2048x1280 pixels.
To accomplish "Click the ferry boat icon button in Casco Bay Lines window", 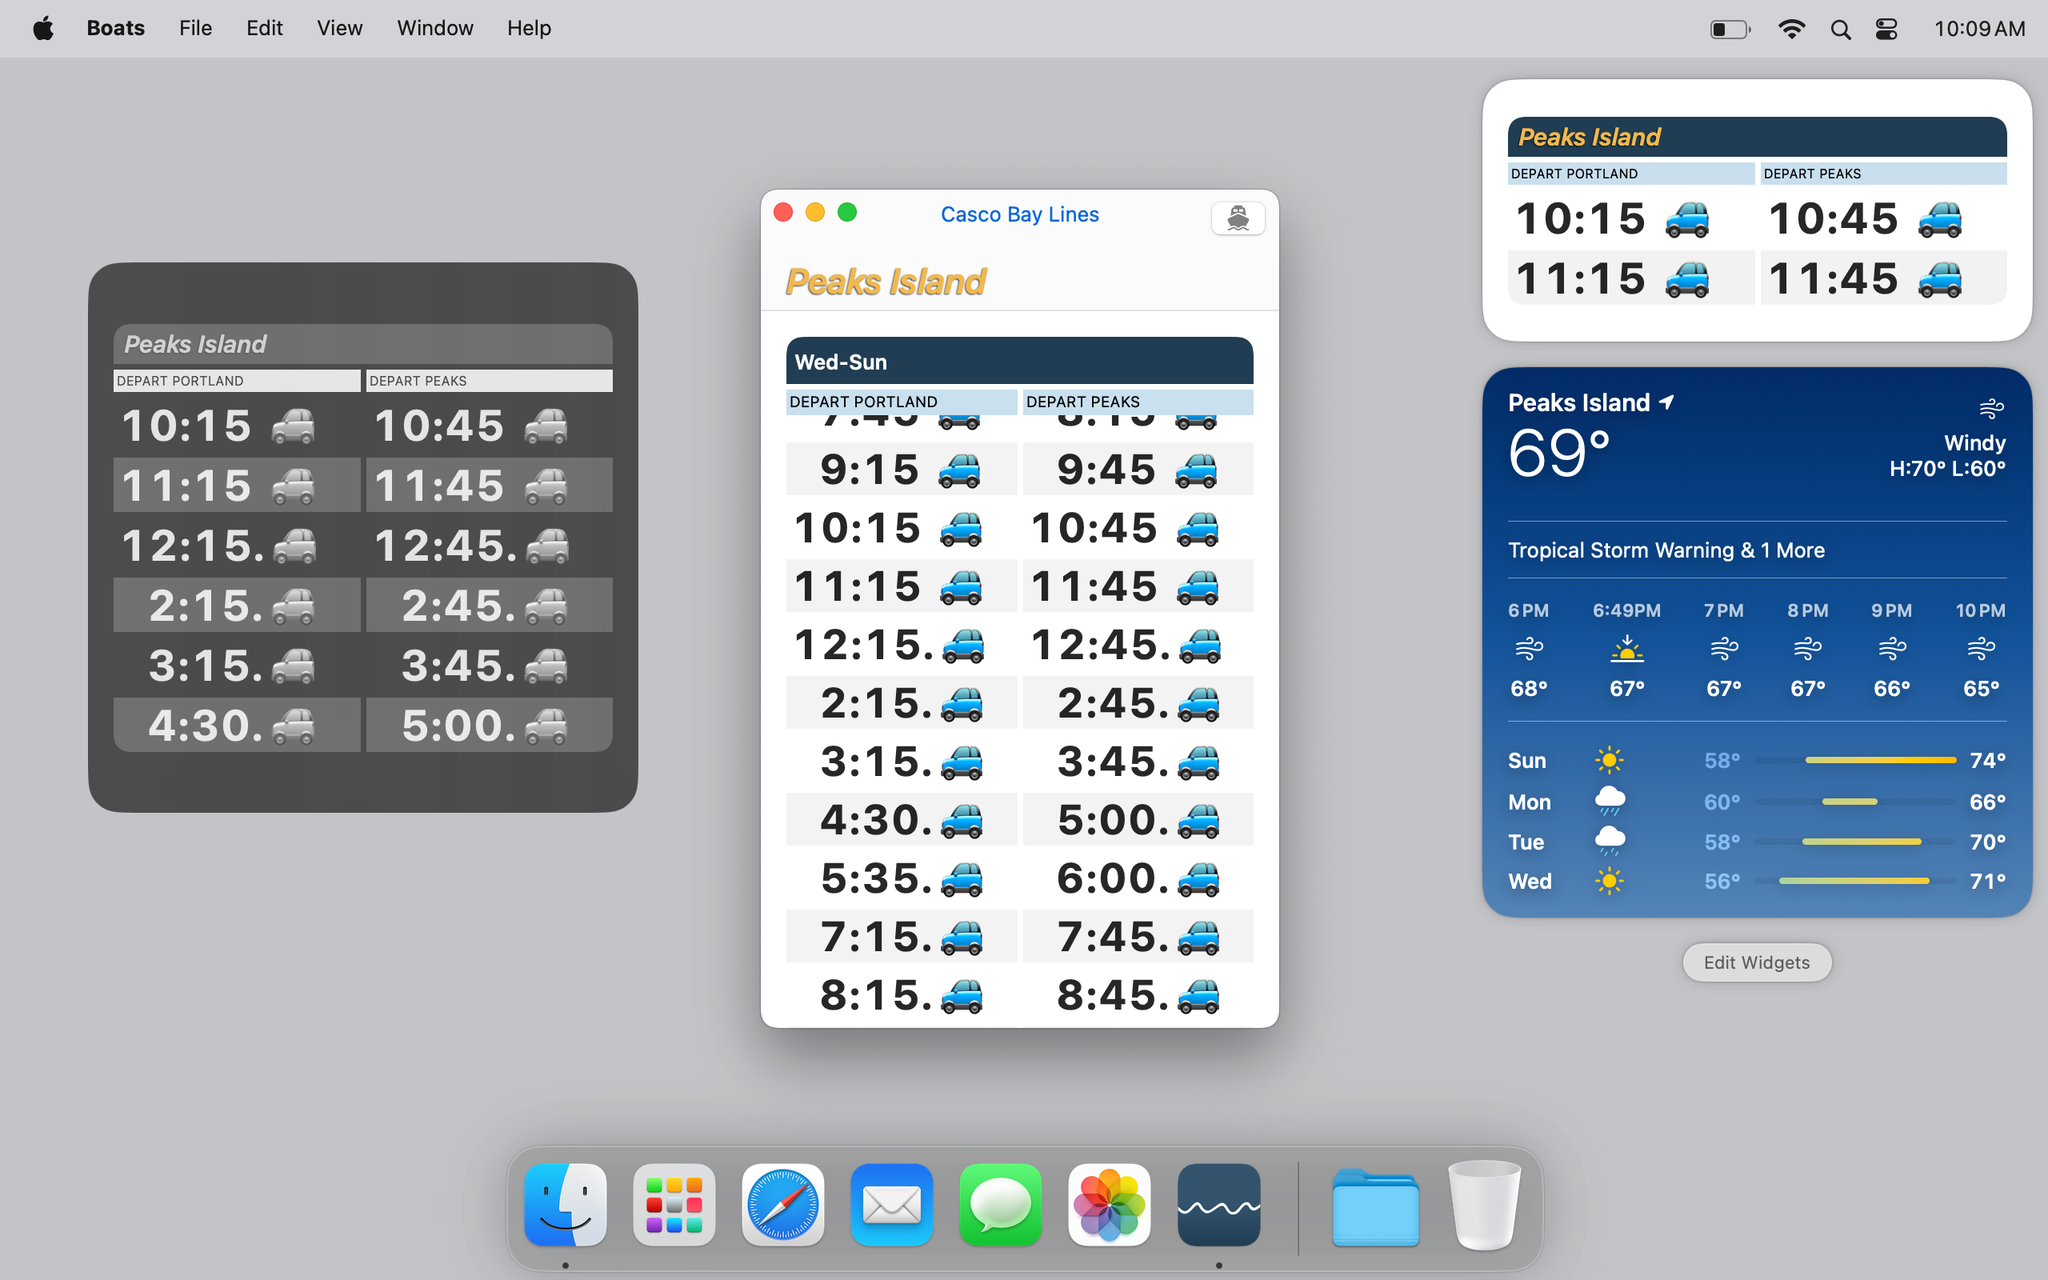I will (1237, 217).
